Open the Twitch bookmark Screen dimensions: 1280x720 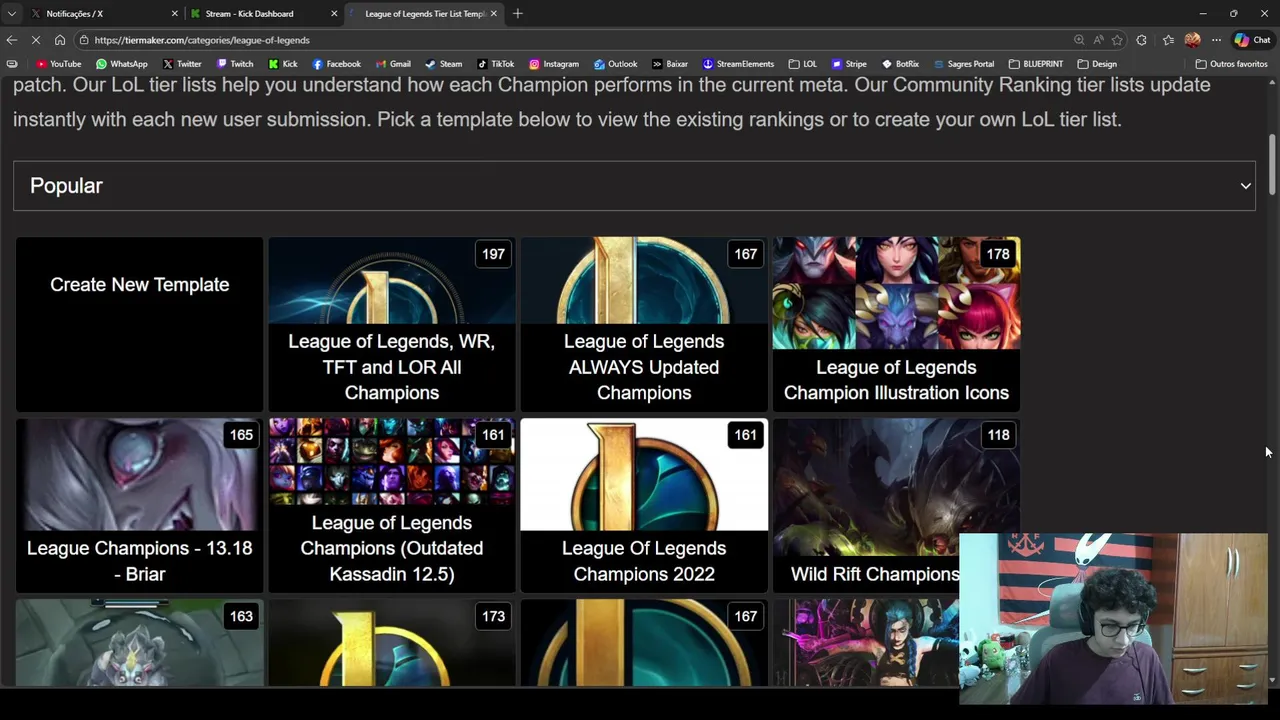pos(235,64)
